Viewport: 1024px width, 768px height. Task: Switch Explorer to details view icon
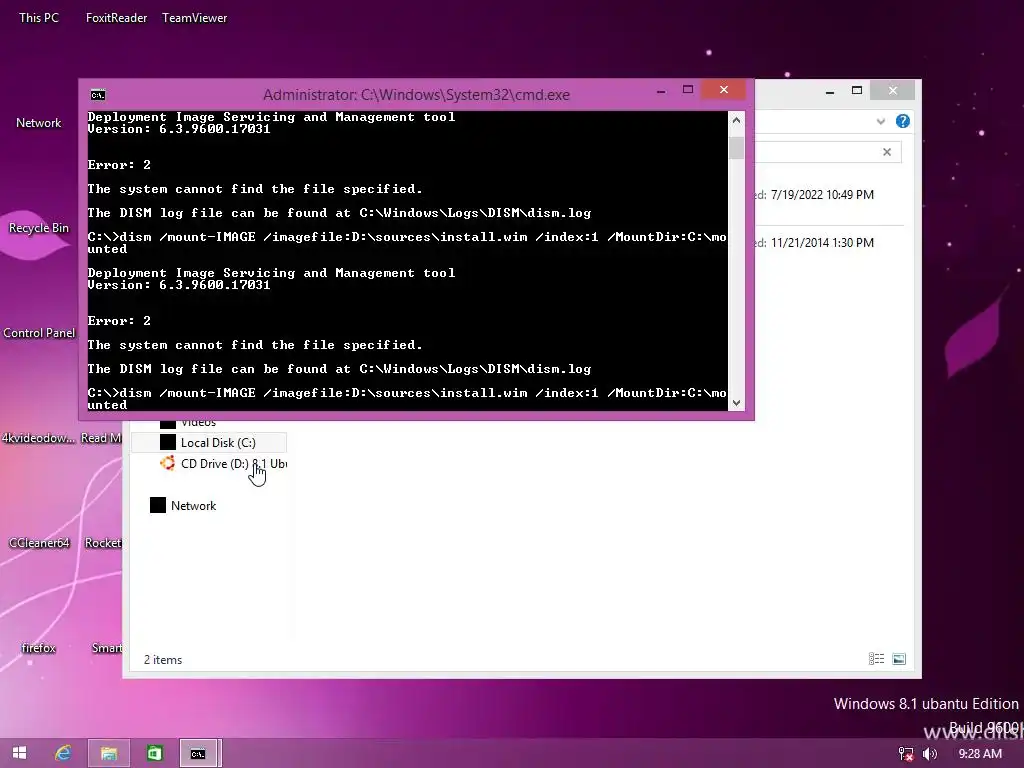coord(876,659)
